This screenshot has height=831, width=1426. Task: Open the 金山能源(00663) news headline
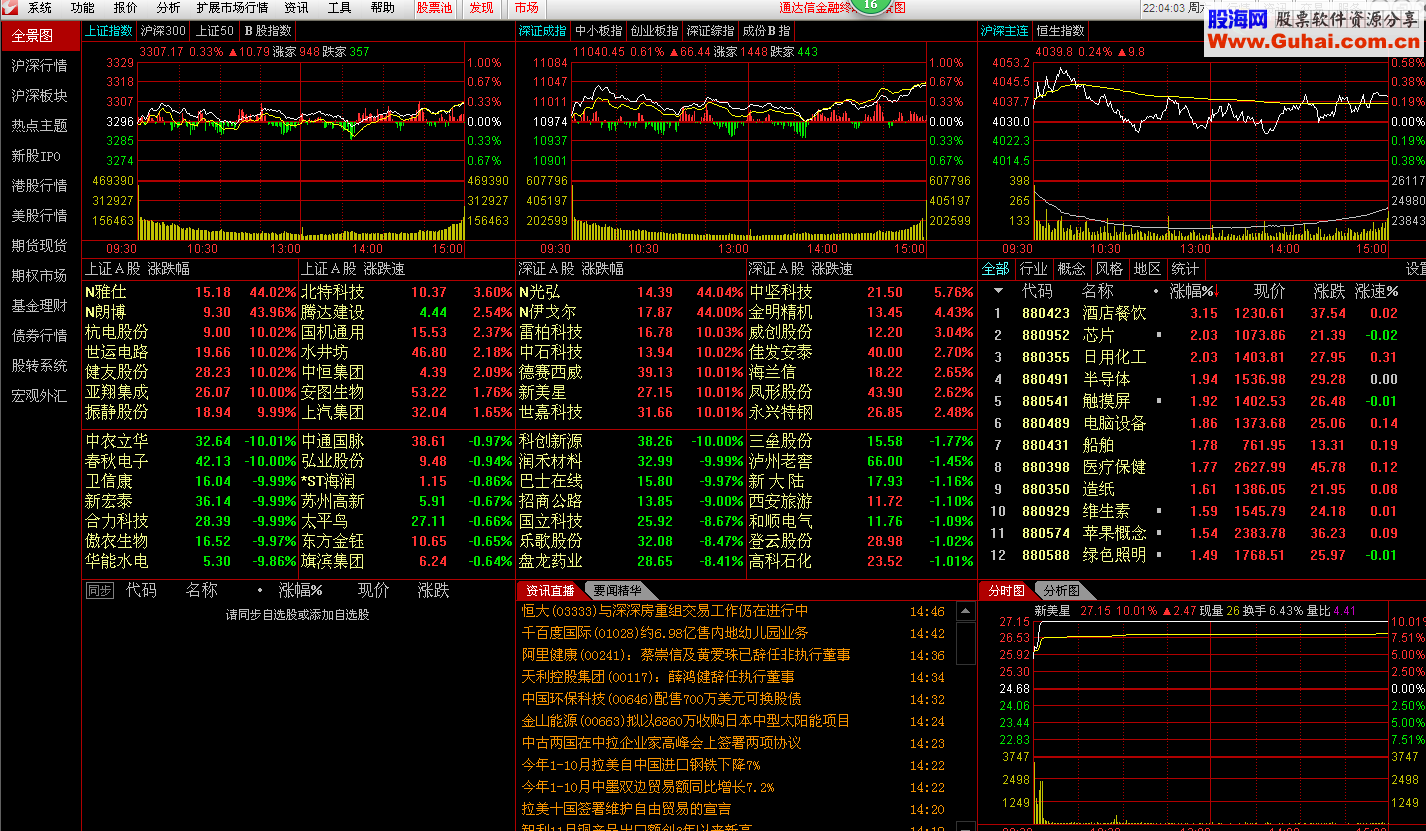coord(686,721)
